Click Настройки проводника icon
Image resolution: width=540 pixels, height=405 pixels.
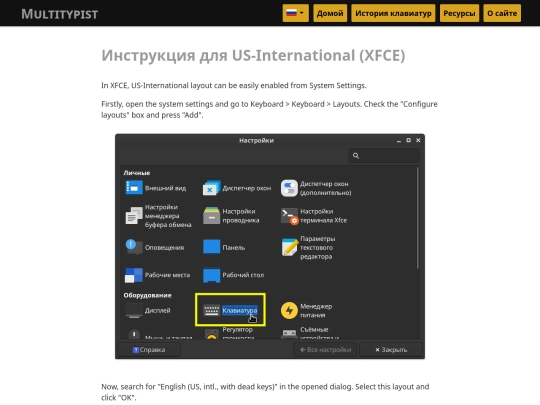pos(211,216)
